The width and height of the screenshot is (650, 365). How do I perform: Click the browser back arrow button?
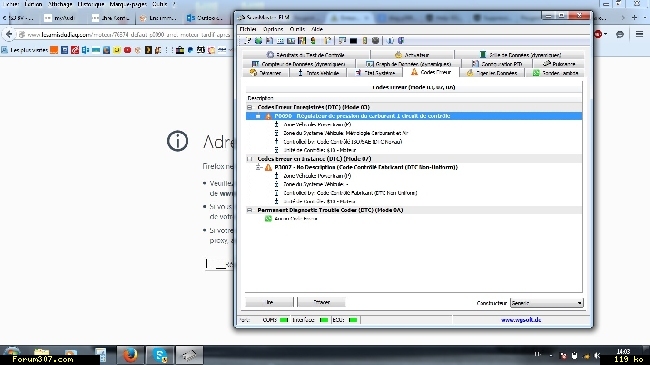tap(9, 34)
